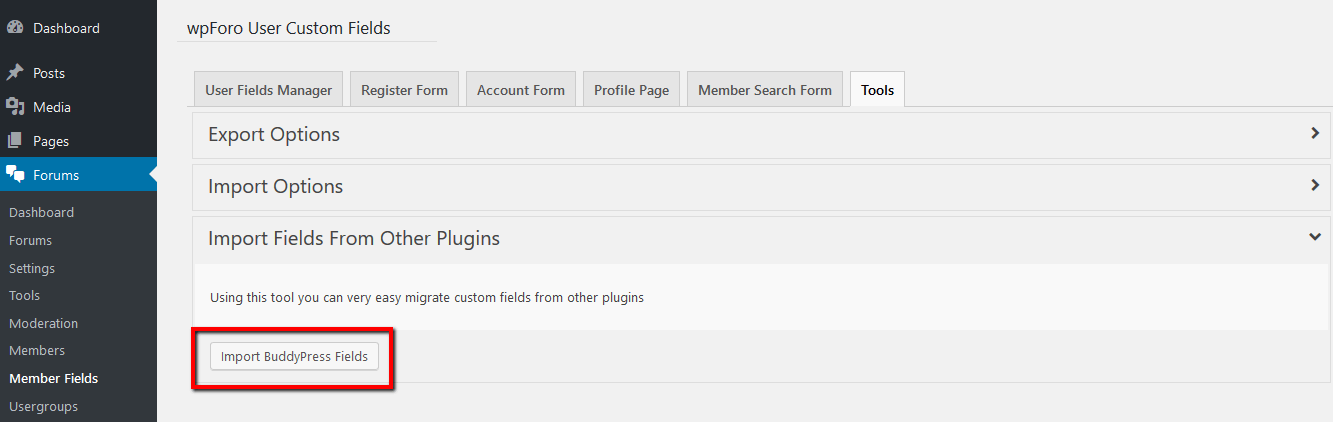Go to Profile Page tab
This screenshot has width=1333, height=422.
[x=631, y=90]
